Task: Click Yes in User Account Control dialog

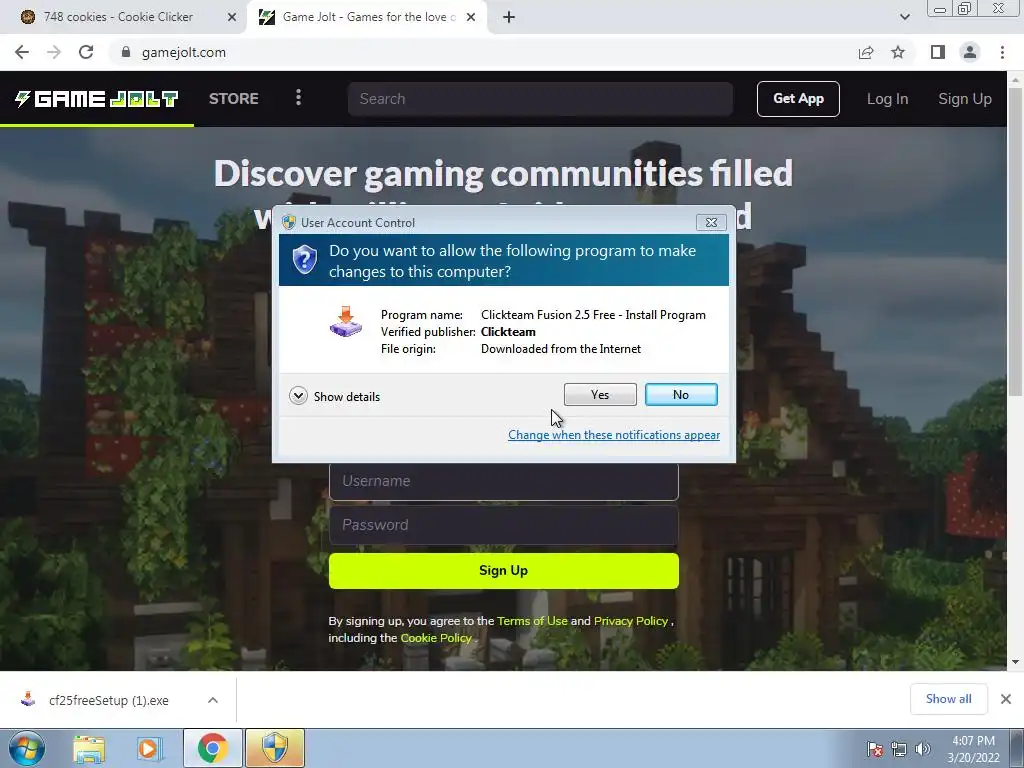Action: [x=600, y=394]
